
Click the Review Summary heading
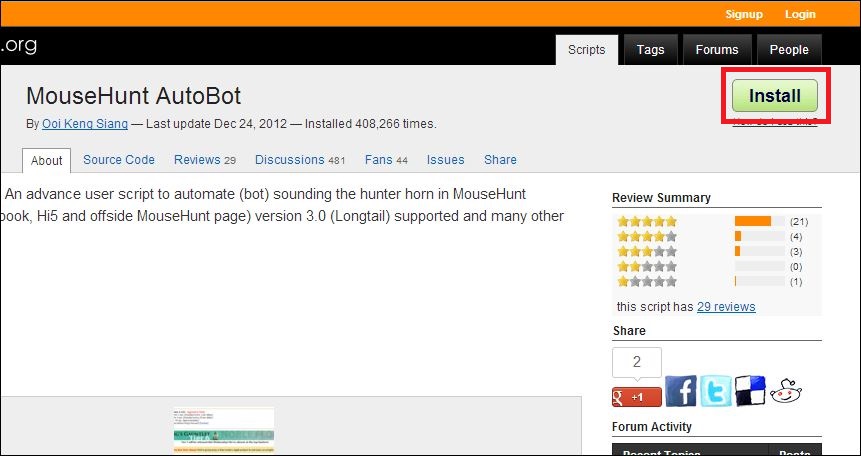pos(661,198)
